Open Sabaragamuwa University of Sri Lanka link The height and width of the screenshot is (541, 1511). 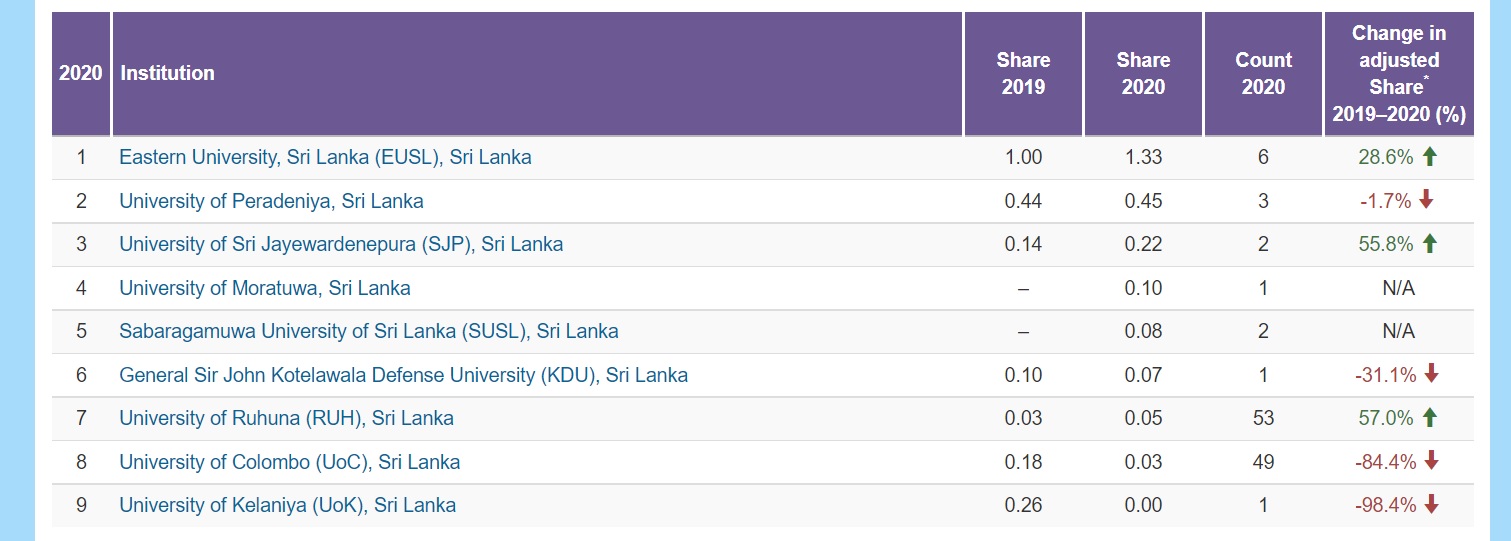click(x=368, y=331)
